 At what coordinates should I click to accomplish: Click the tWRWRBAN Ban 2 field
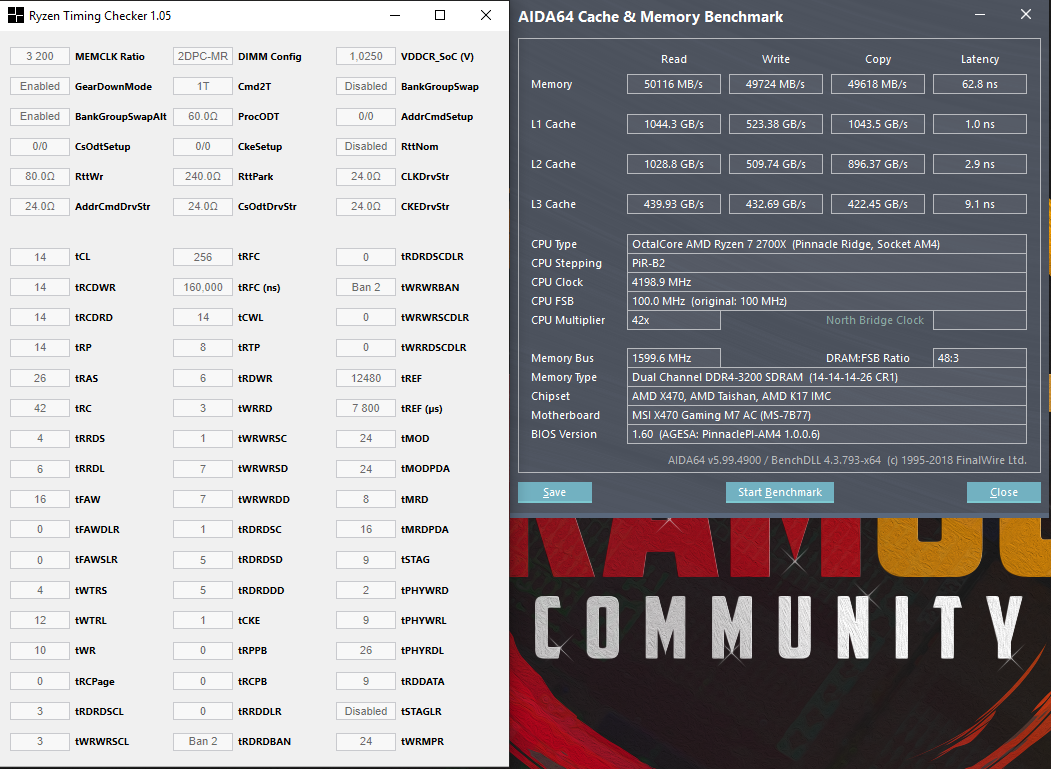[x=365, y=287]
